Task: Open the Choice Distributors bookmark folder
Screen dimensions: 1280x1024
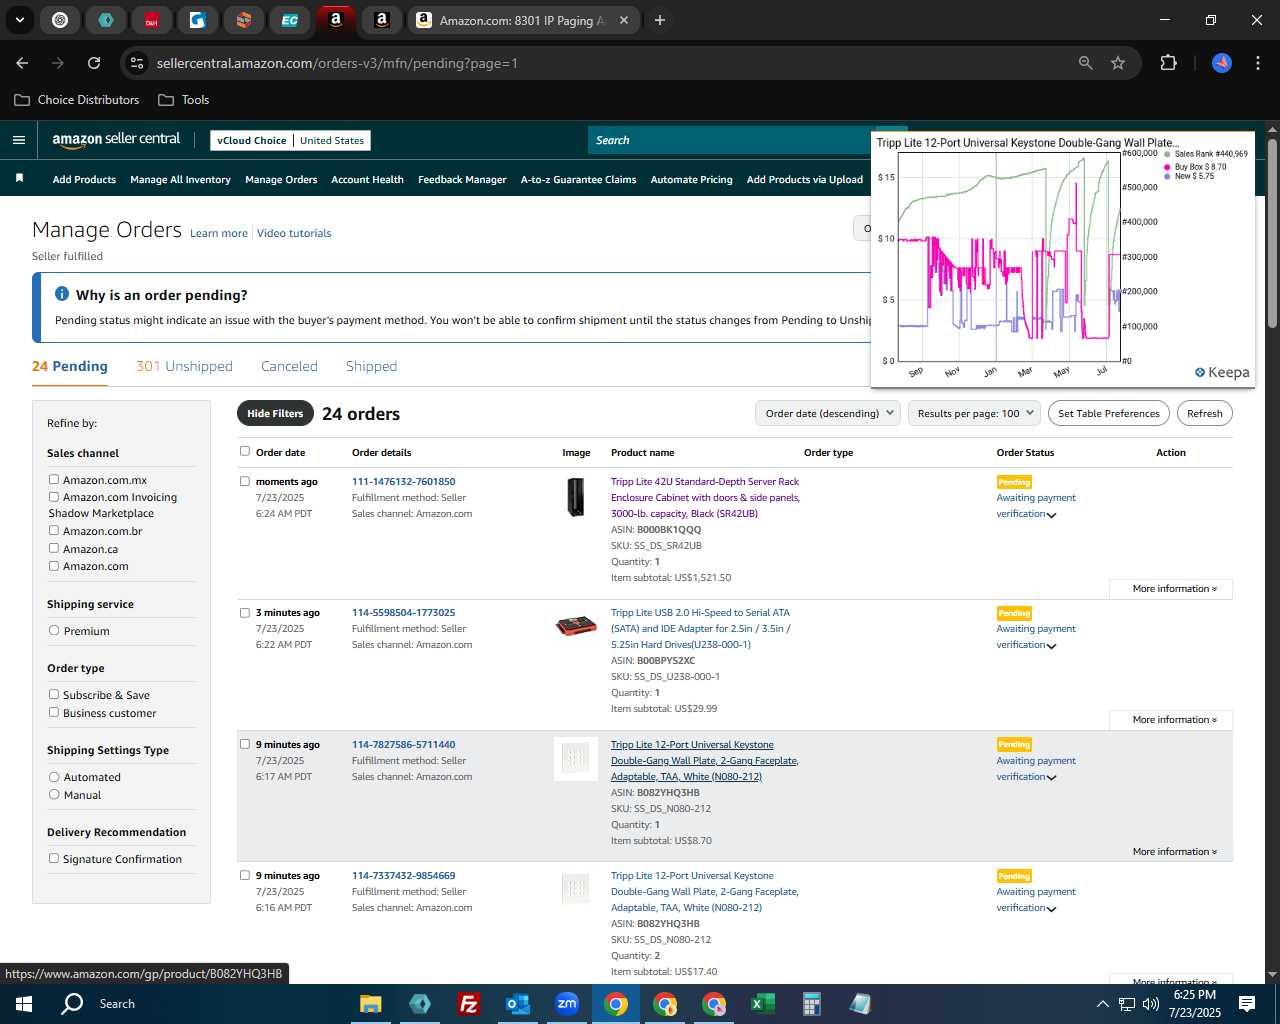Action: (77, 100)
